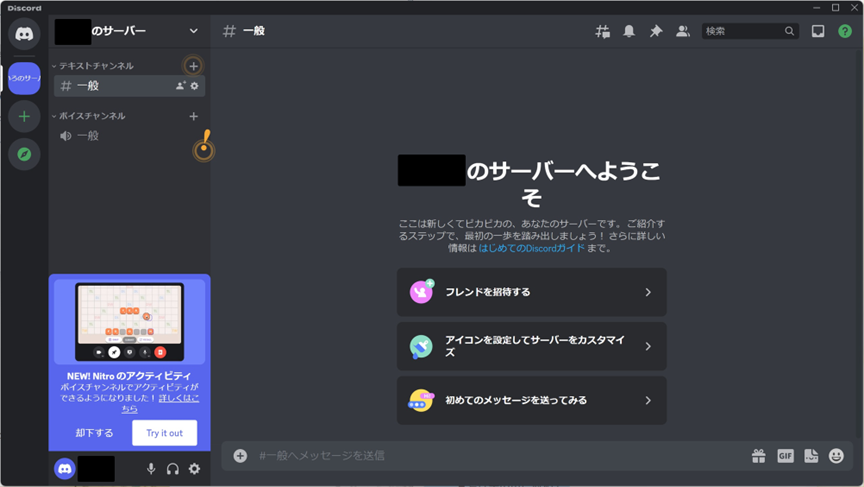The height and width of the screenshot is (487, 864).
Task: Select the 一般 text channel
Action: pos(129,86)
